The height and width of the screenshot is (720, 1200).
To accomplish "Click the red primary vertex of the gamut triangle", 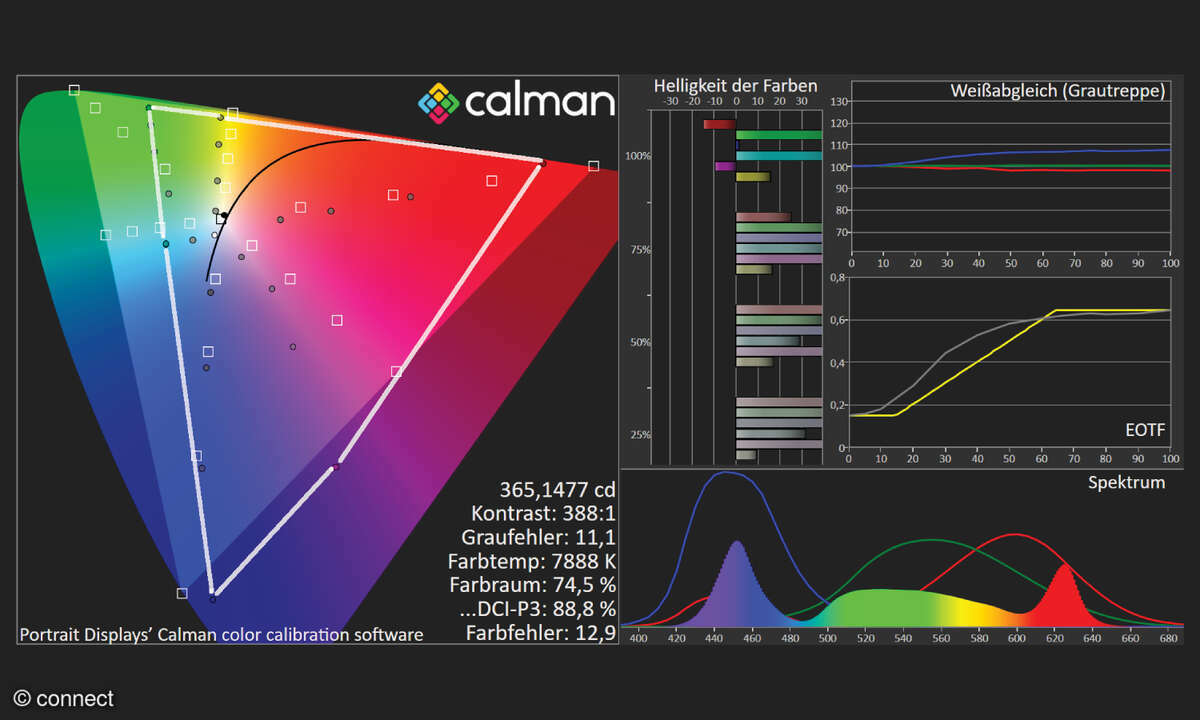I will pos(543,161).
